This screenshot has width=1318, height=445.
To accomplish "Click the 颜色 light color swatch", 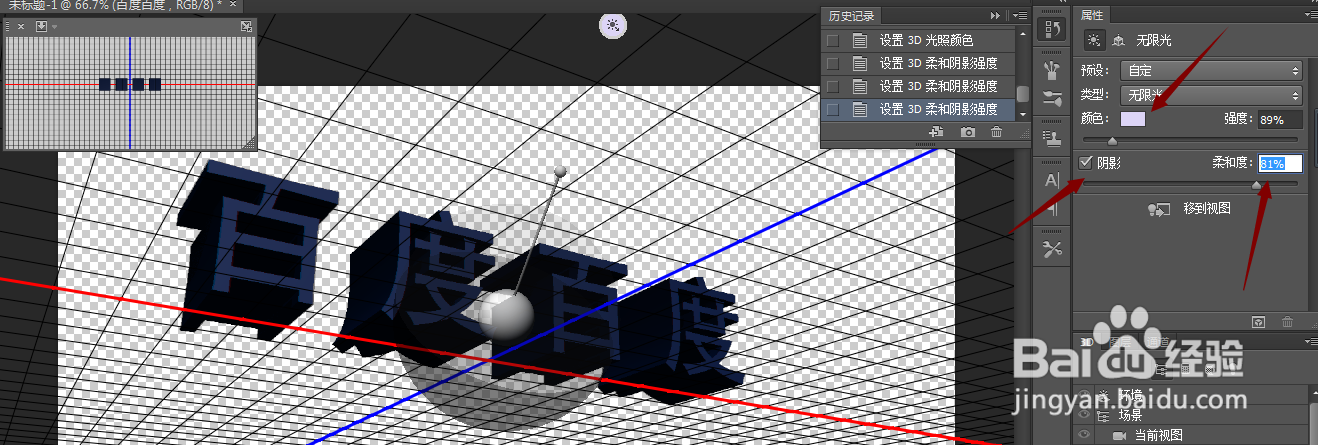I will pyautogui.click(x=1135, y=119).
